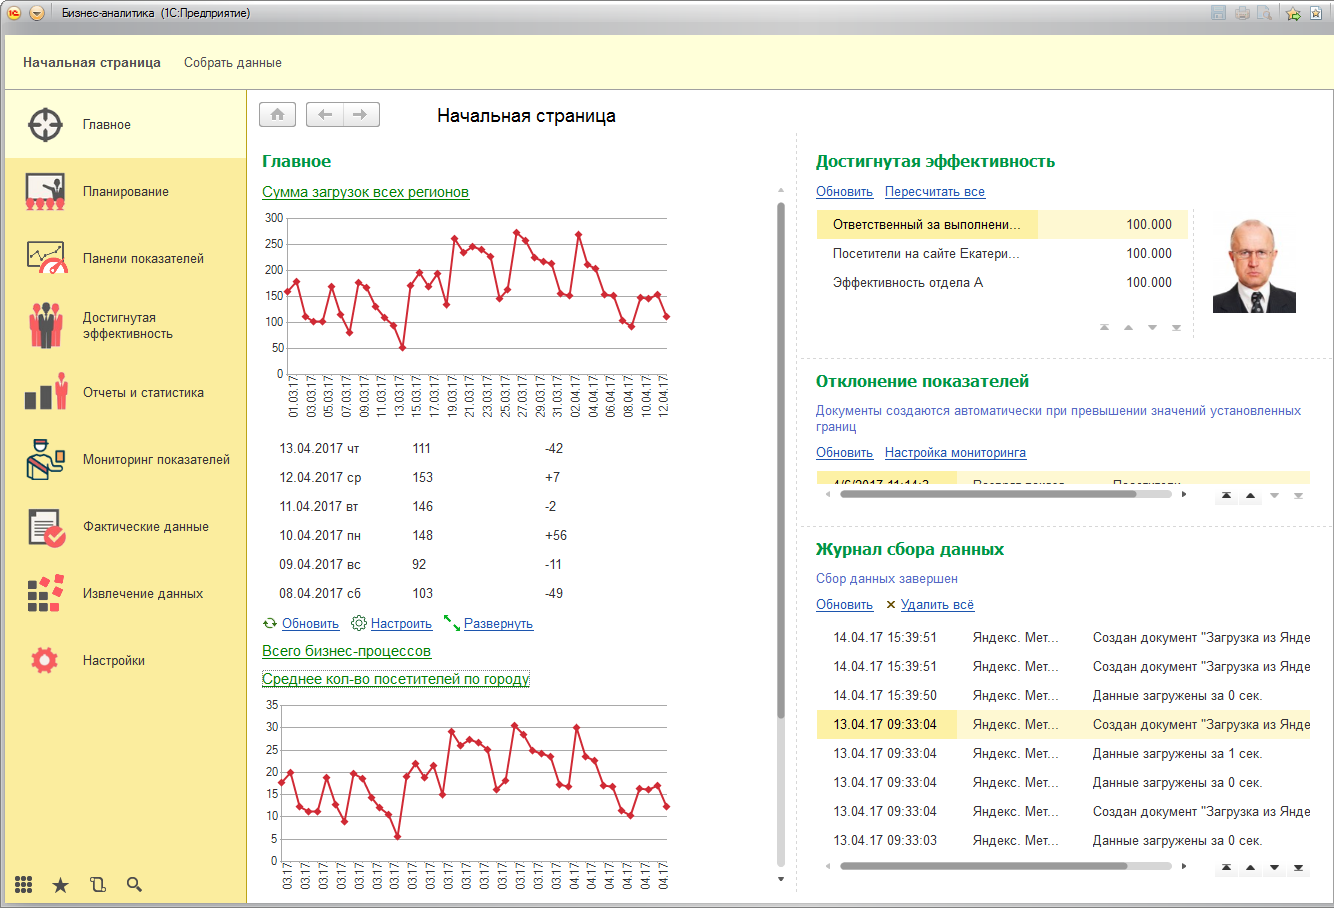
Task: Open the Среднее кол-во посетителей по городу link
Action: click(396, 679)
